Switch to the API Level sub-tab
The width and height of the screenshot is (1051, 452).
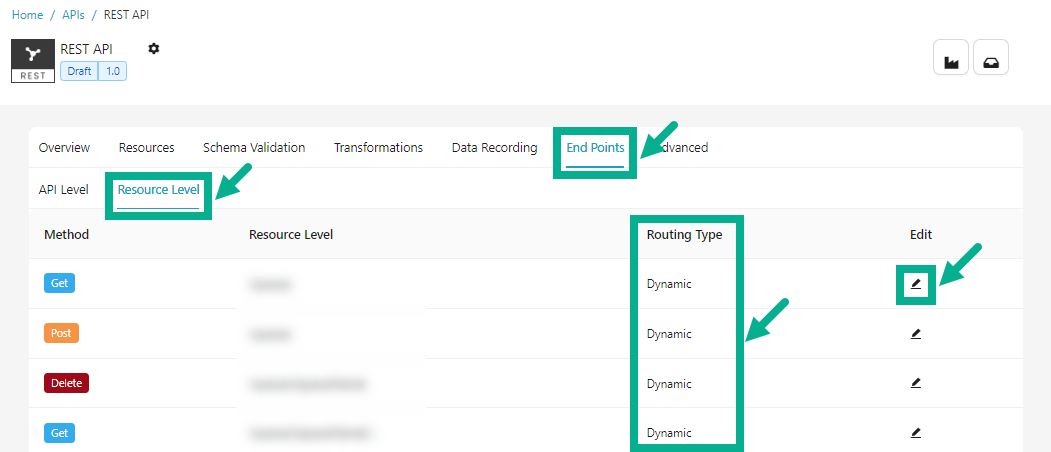(64, 189)
